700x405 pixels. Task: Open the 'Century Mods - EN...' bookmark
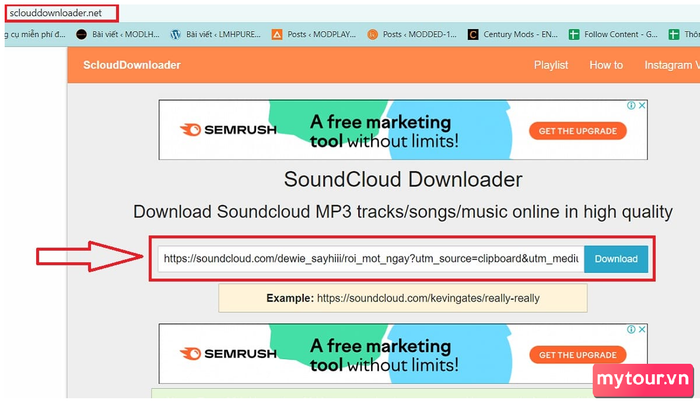tap(512, 34)
